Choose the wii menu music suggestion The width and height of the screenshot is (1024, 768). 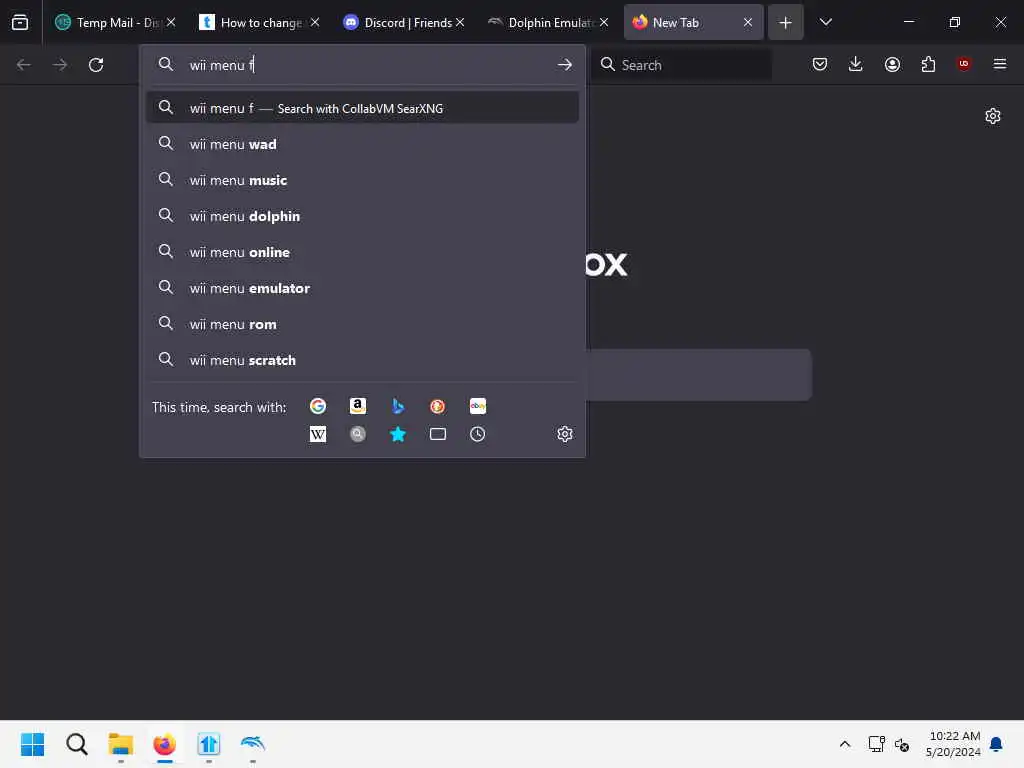click(362, 180)
